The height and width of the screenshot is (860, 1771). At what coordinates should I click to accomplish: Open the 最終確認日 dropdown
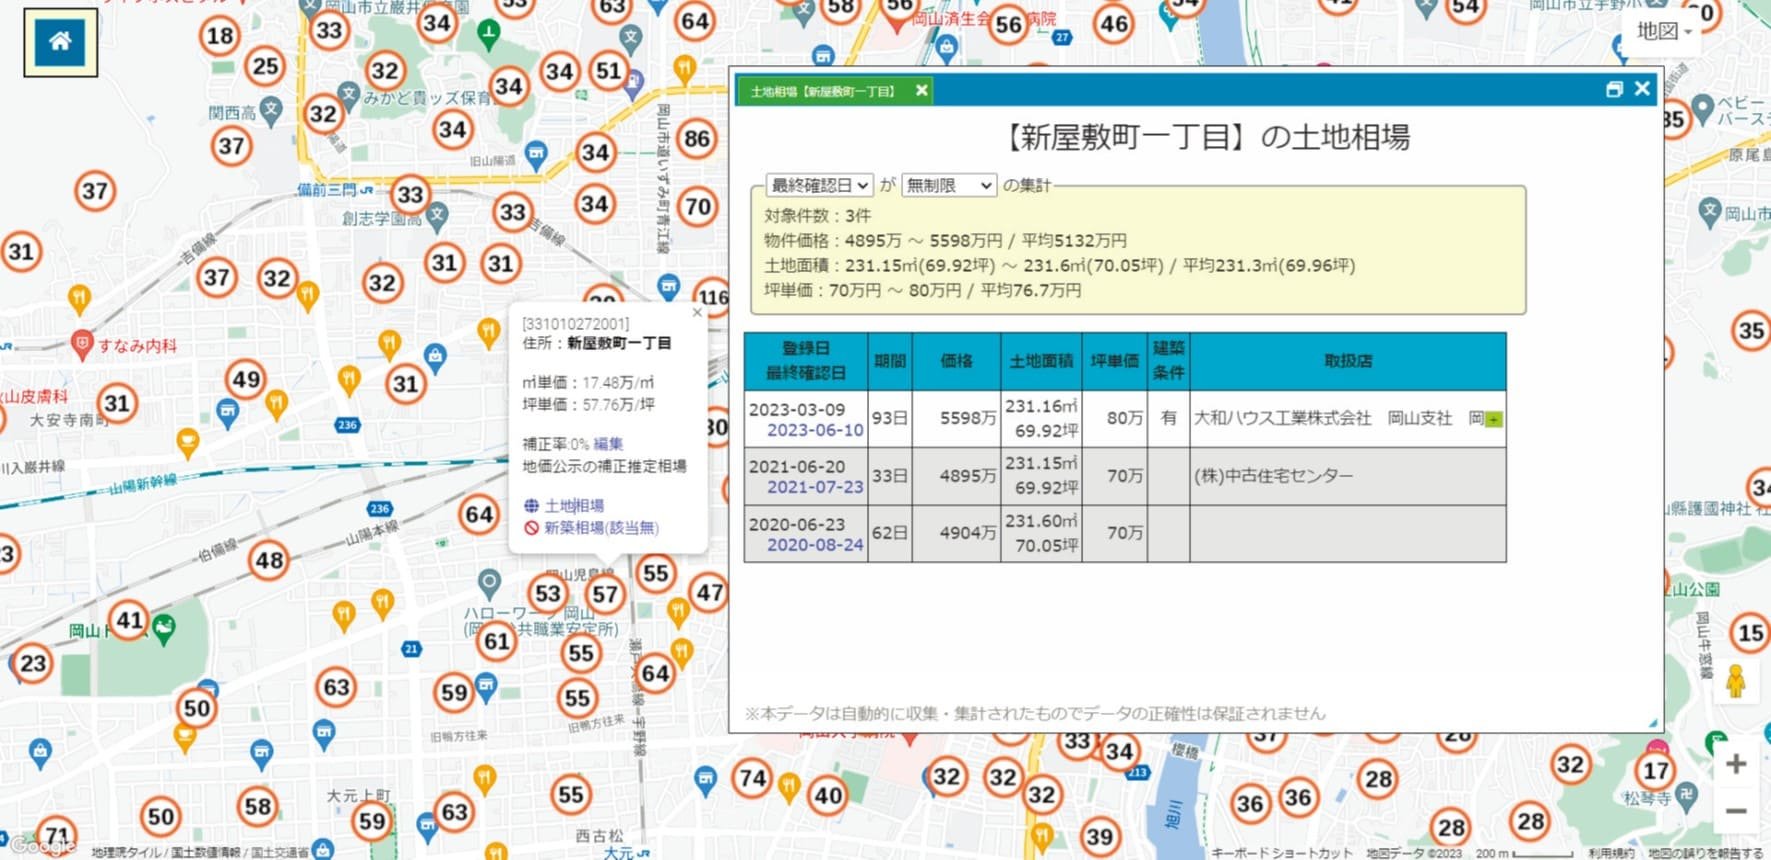click(x=819, y=186)
